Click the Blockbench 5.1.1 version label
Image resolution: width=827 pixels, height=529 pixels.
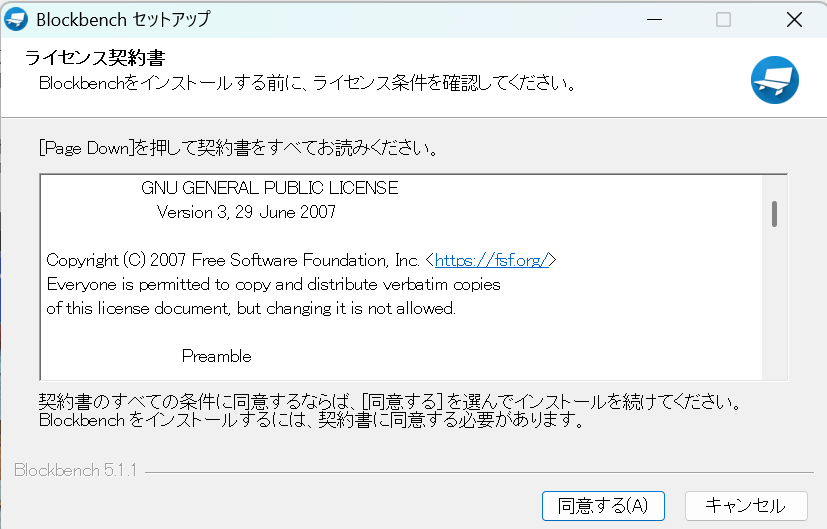(x=75, y=471)
